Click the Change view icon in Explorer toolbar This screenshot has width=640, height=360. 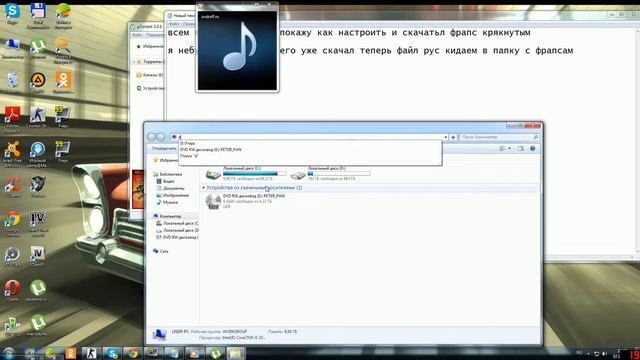point(502,149)
